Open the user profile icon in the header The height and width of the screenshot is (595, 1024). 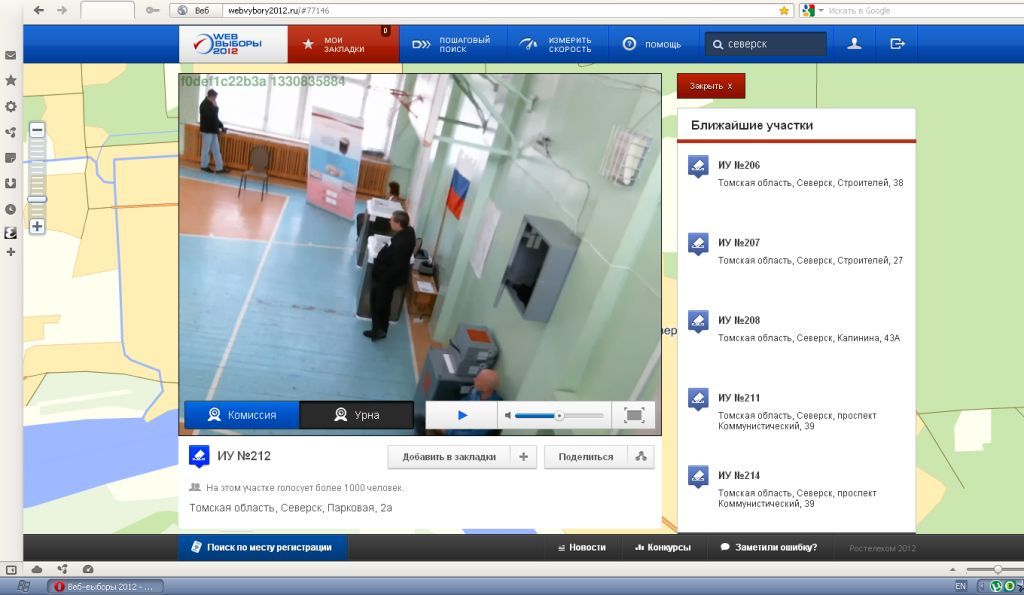point(854,44)
